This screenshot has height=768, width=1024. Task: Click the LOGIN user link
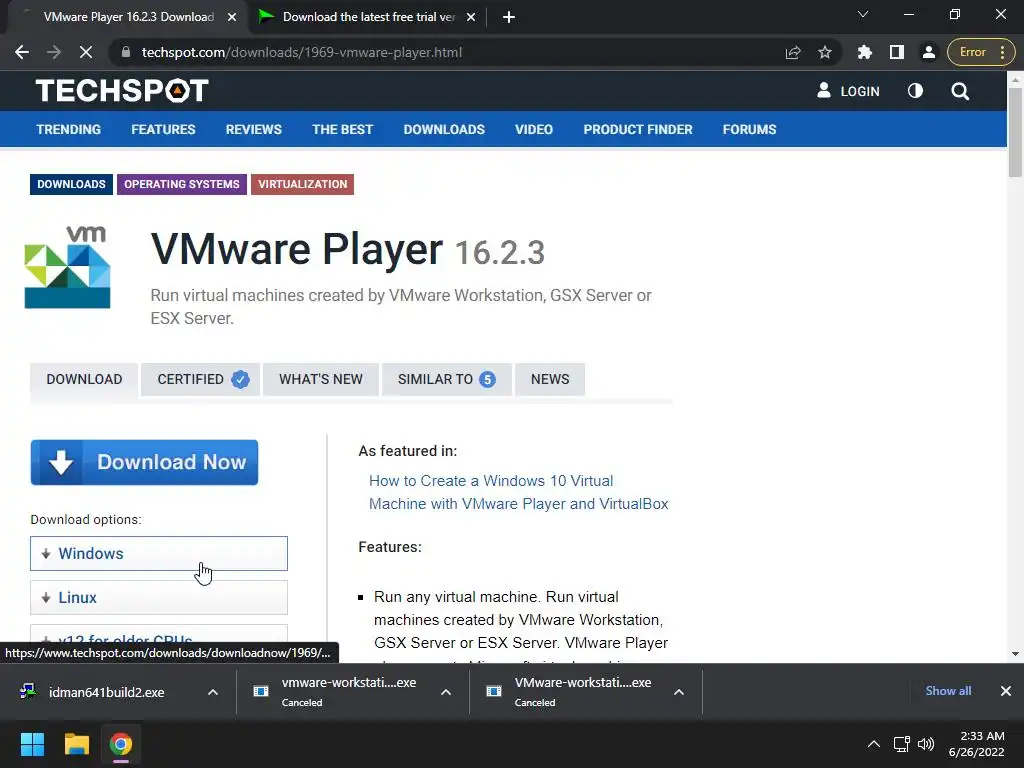click(848, 91)
